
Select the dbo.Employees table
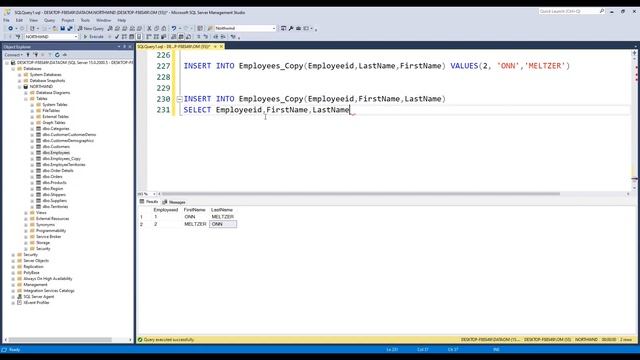click(x=56, y=153)
